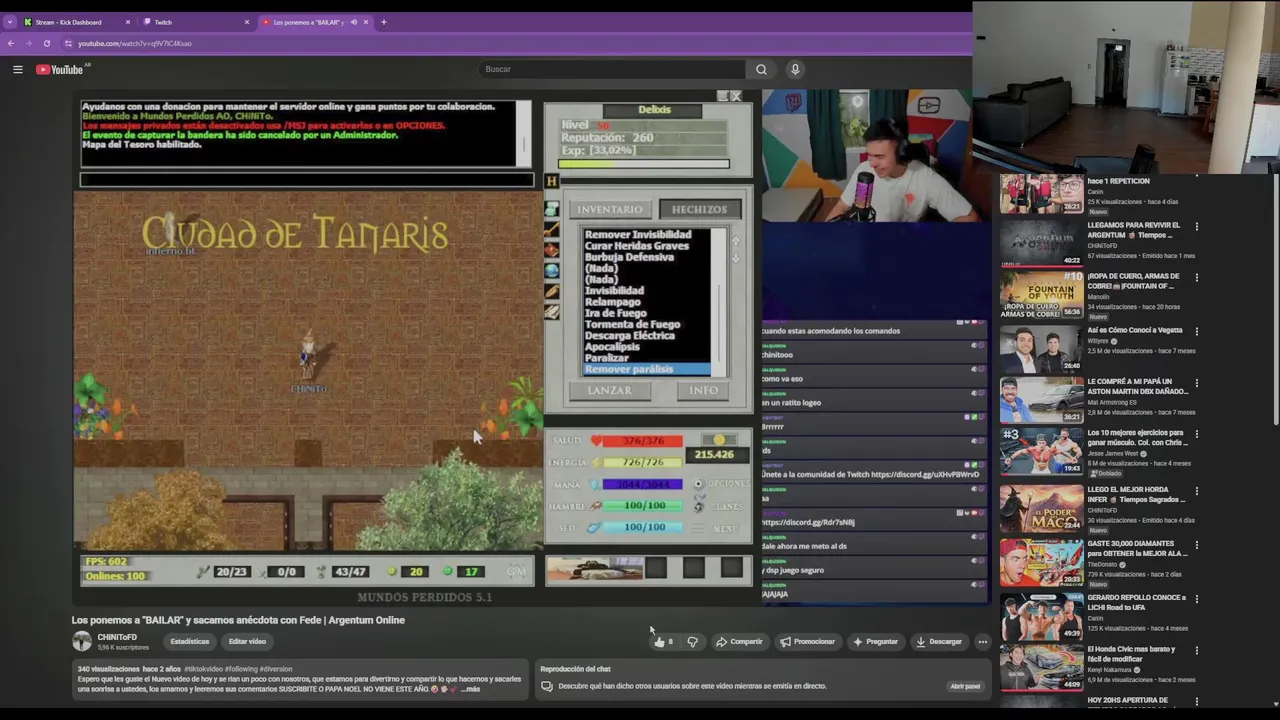Image resolution: width=1280 pixels, height=720 pixels.
Task: Go to YouTube home via logo
Action: pyautogui.click(x=60, y=69)
